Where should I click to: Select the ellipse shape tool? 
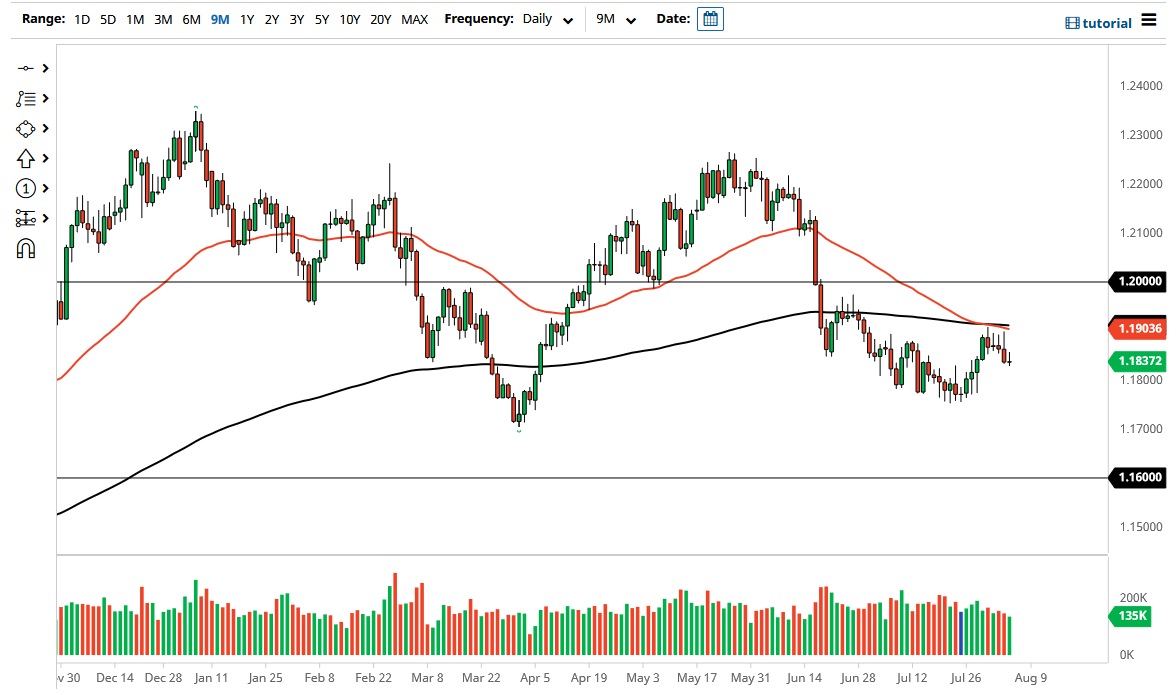[26, 128]
